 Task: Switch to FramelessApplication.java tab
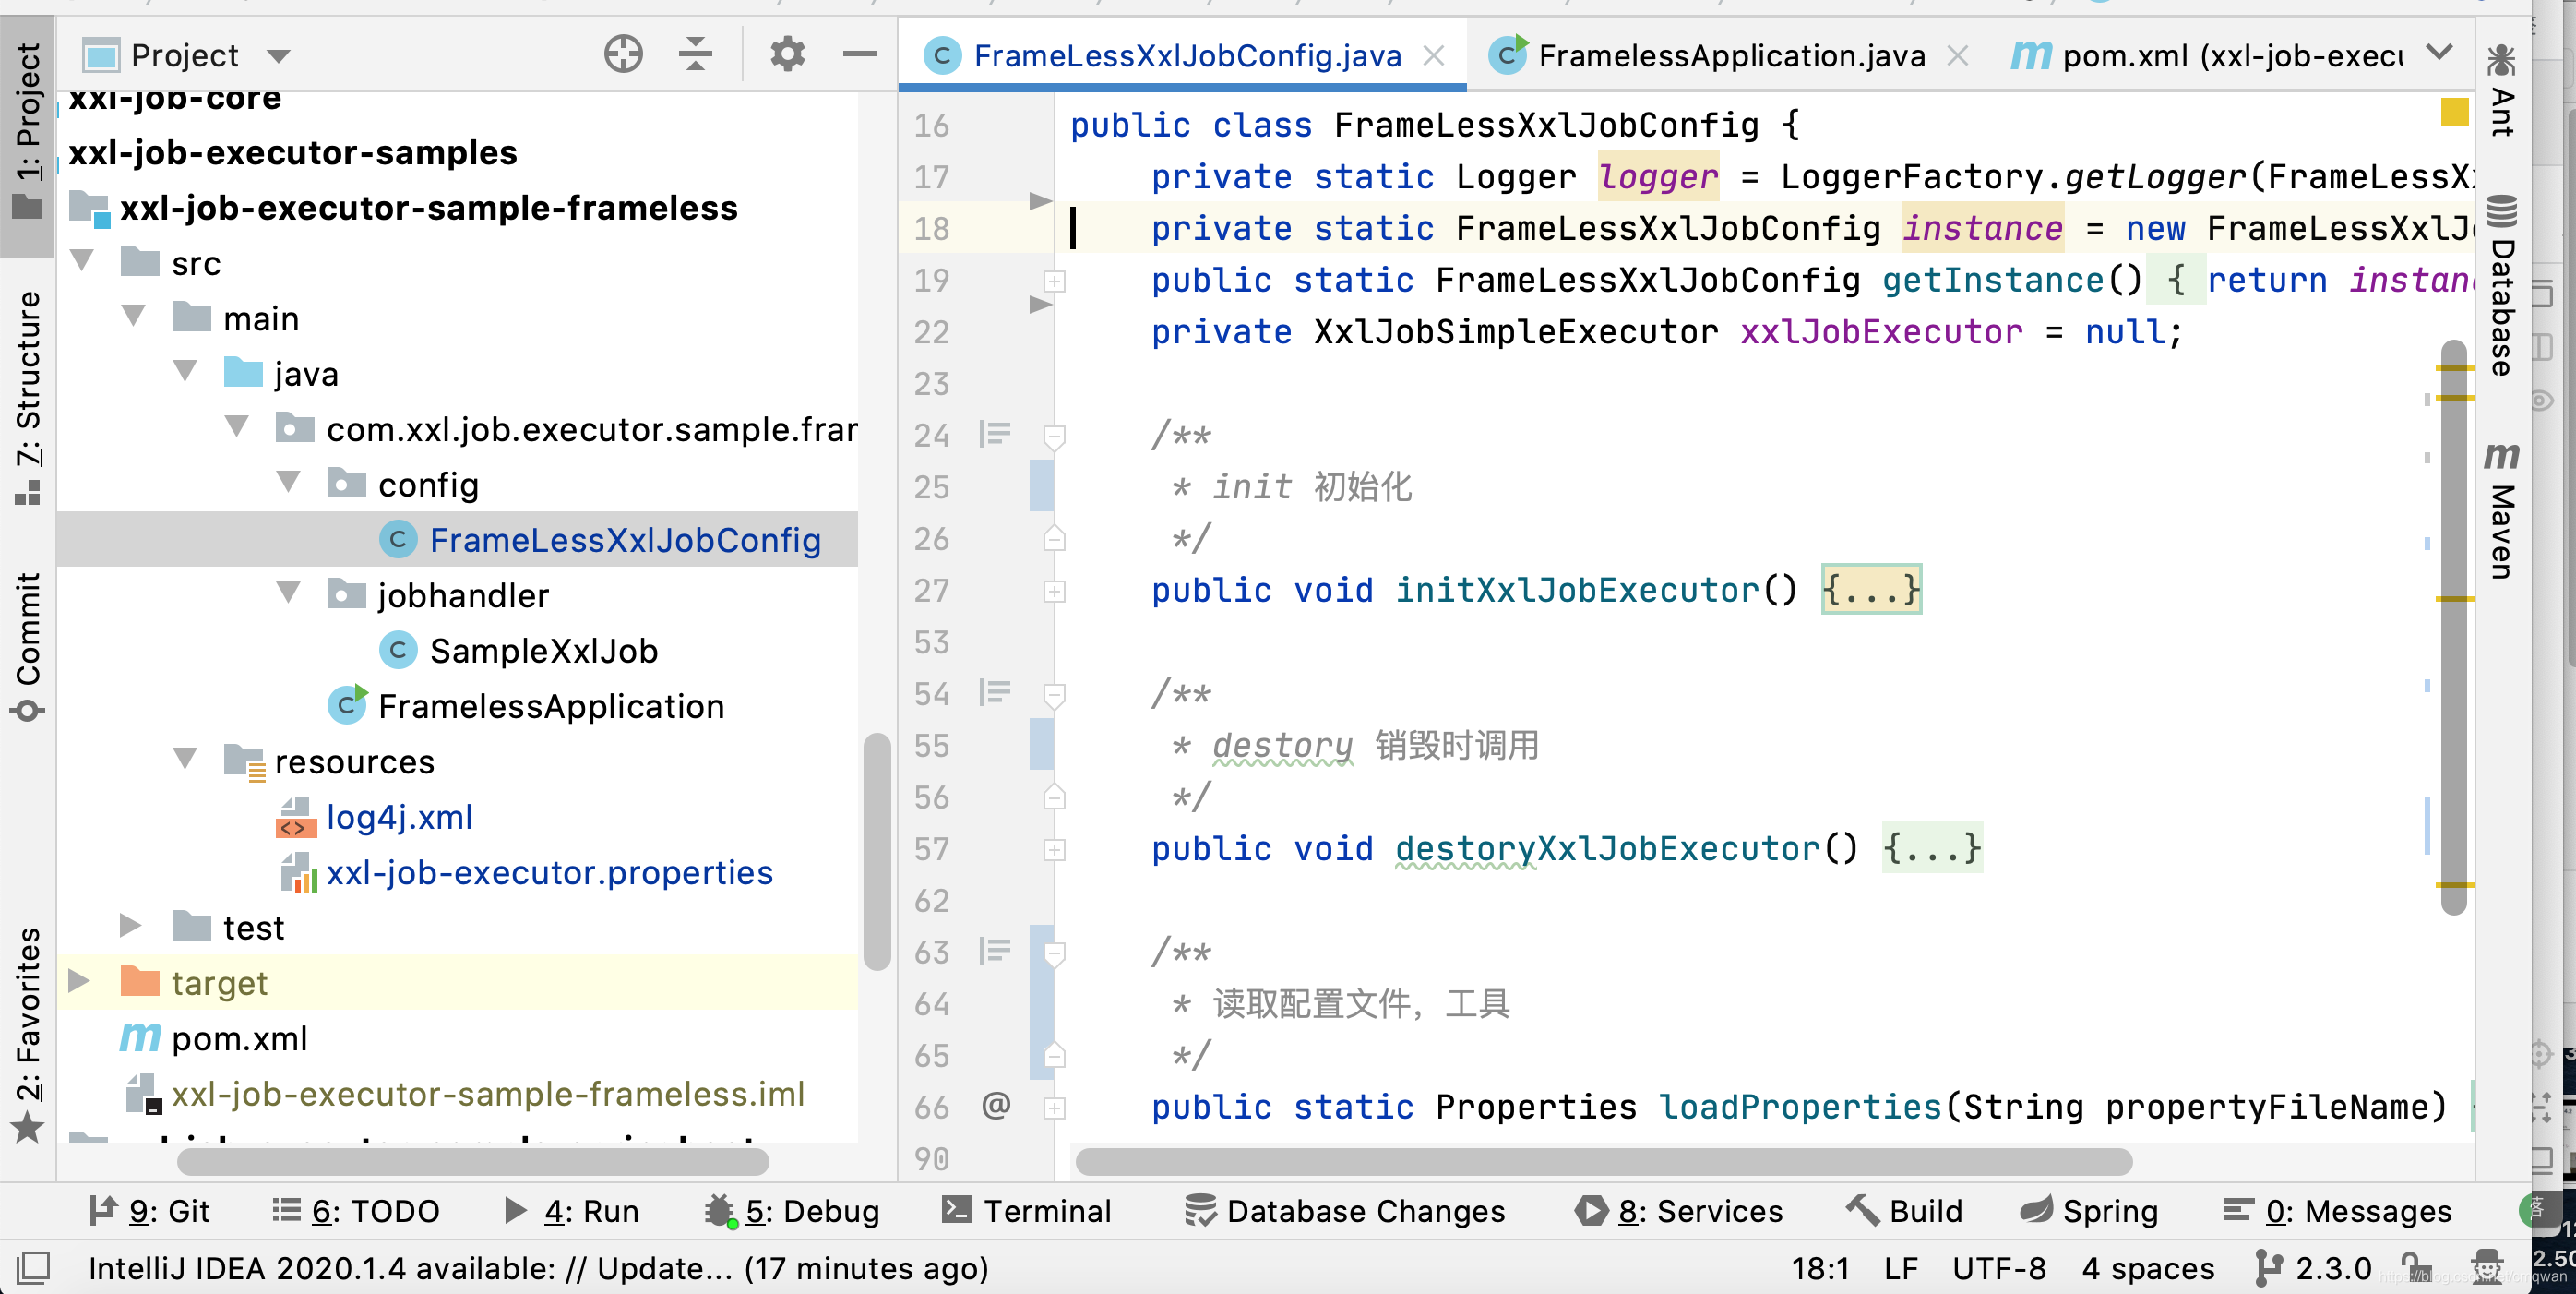click(x=1731, y=56)
